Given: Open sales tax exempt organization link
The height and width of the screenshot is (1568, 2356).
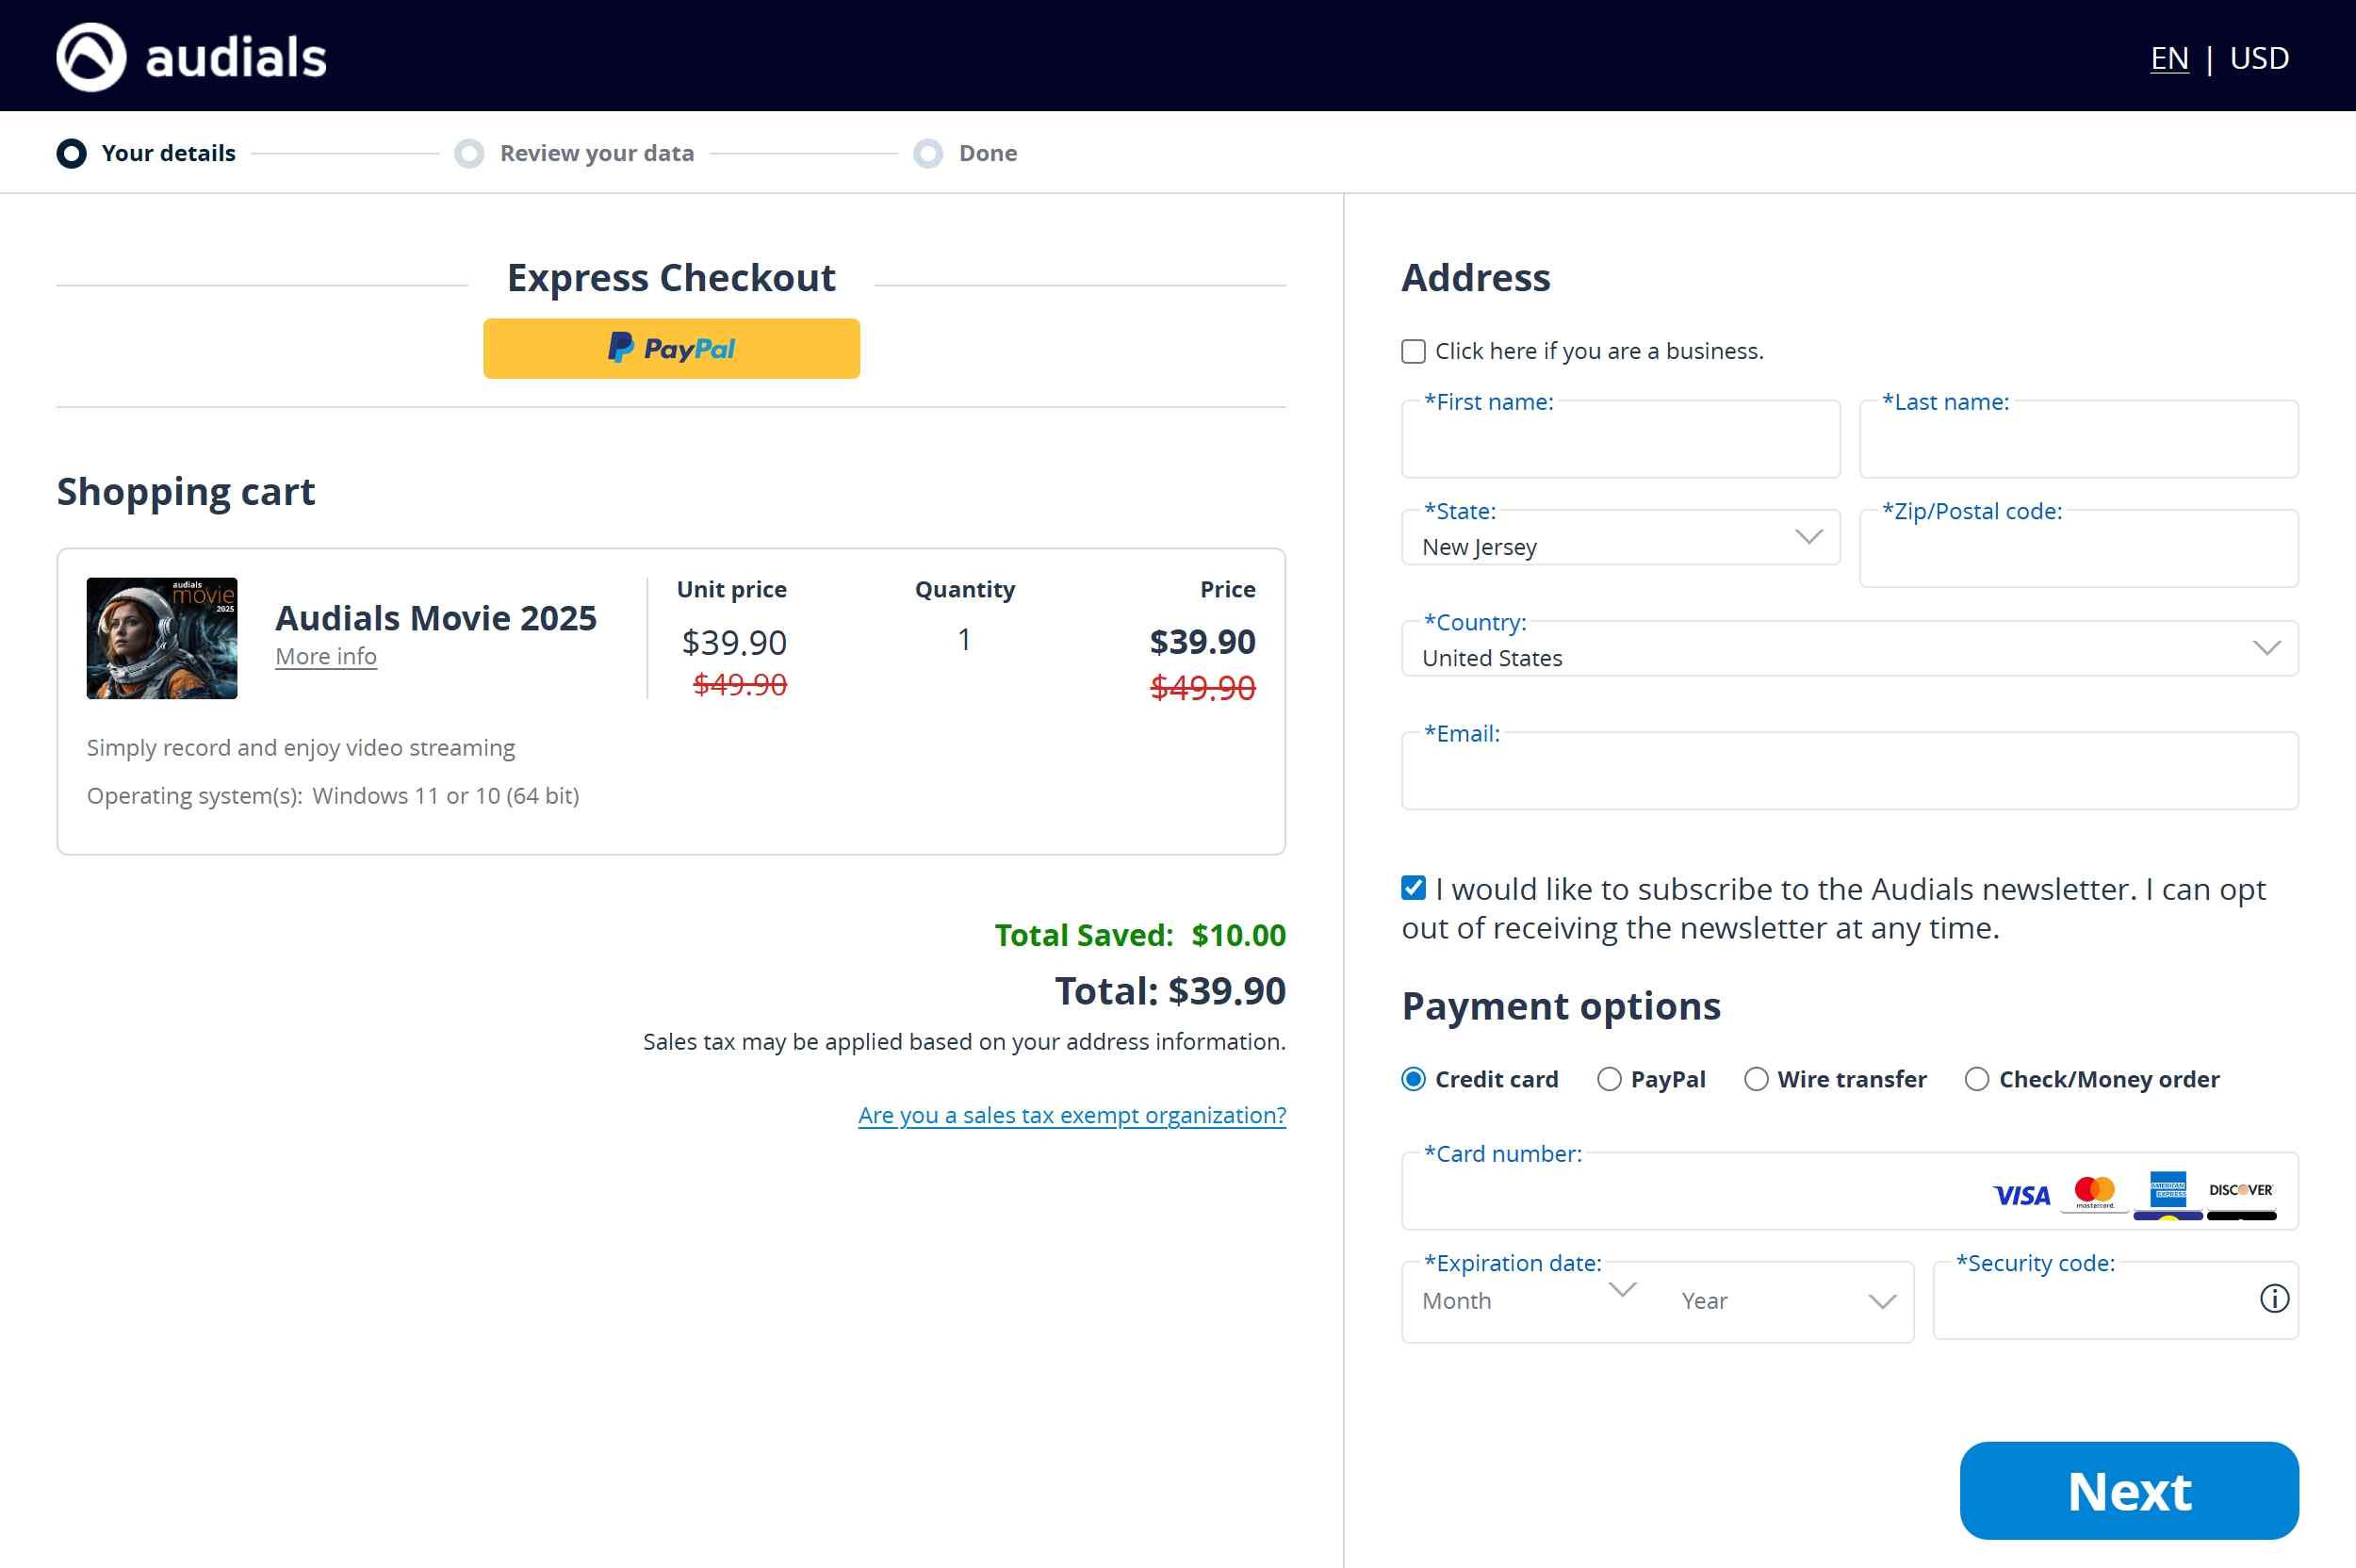Looking at the screenshot, I should click(x=1071, y=1114).
